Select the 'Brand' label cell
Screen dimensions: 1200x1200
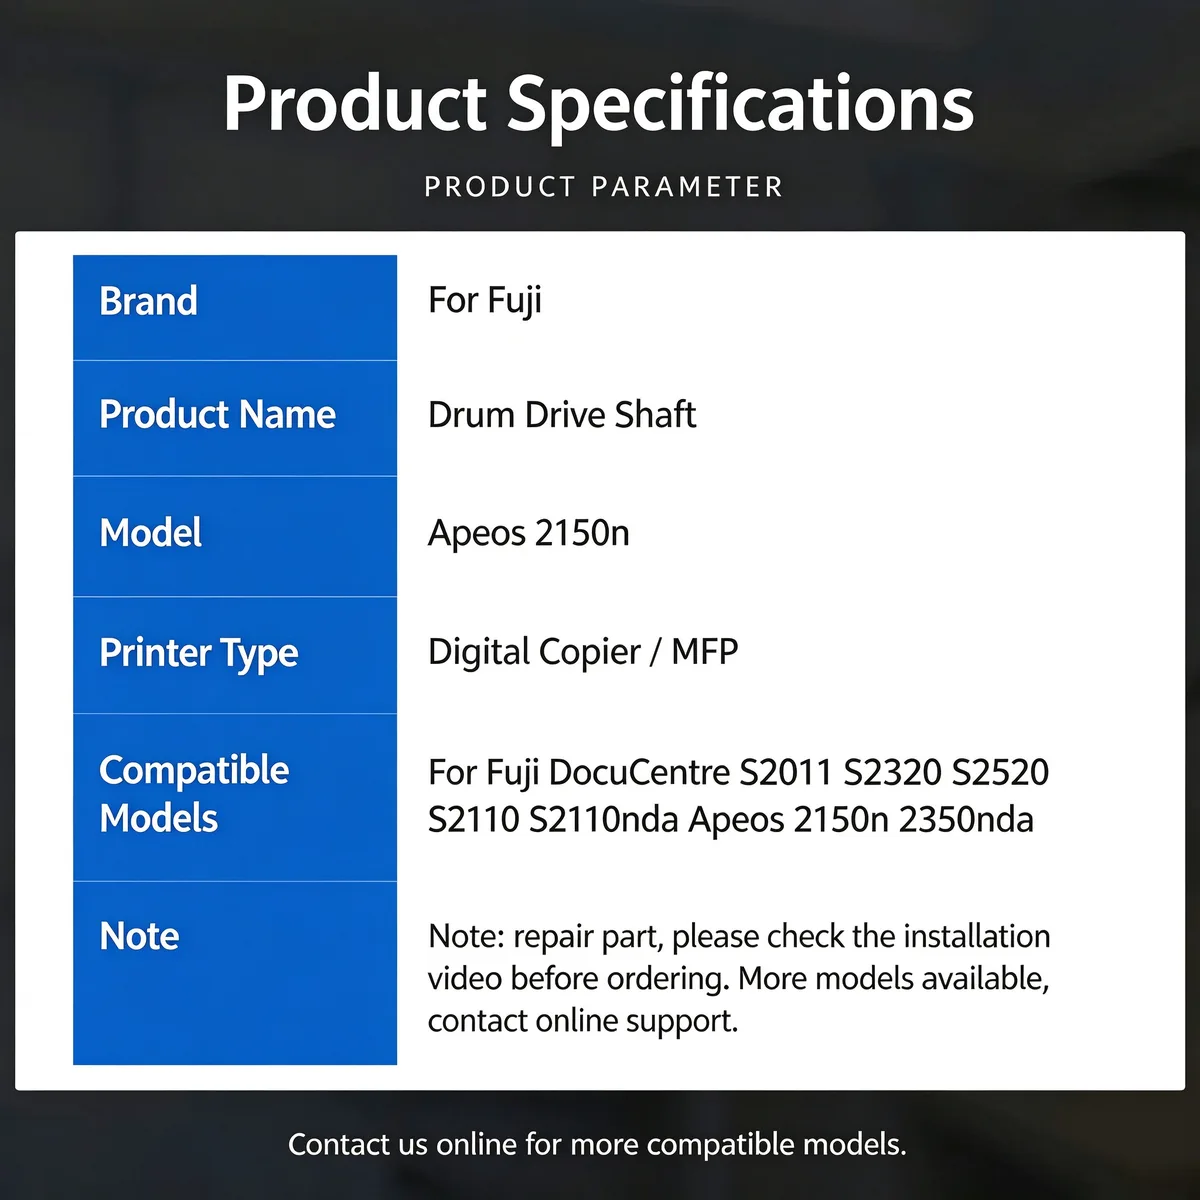coord(235,307)
